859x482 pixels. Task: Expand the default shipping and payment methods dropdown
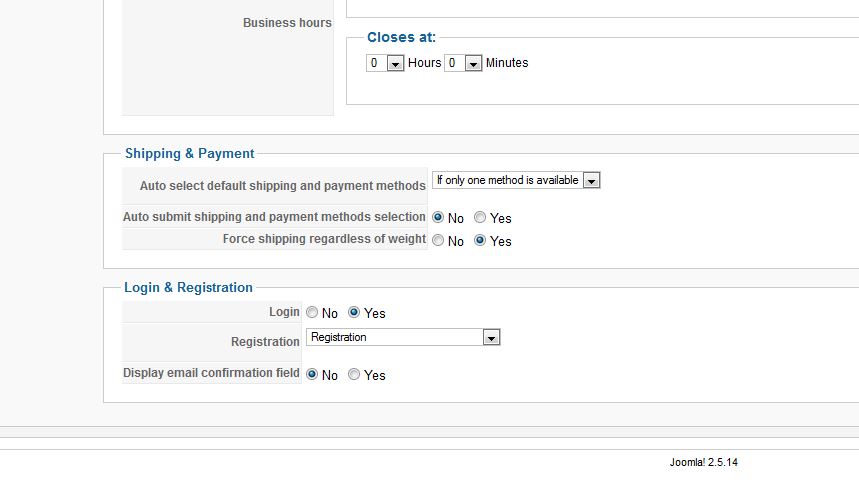[x=516, y=181]
